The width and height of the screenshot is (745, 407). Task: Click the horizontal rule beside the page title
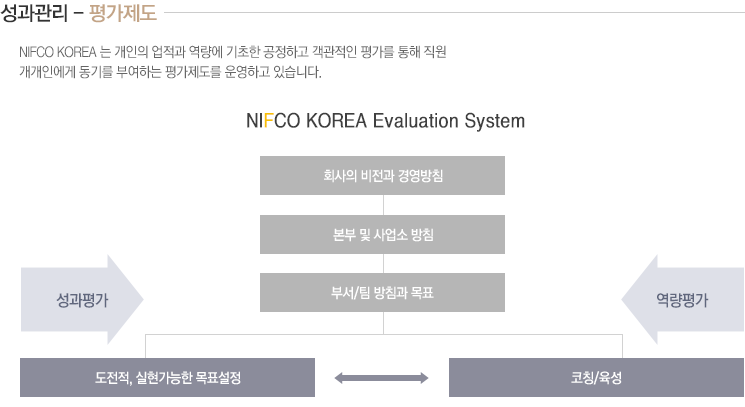tap(454, 13)
